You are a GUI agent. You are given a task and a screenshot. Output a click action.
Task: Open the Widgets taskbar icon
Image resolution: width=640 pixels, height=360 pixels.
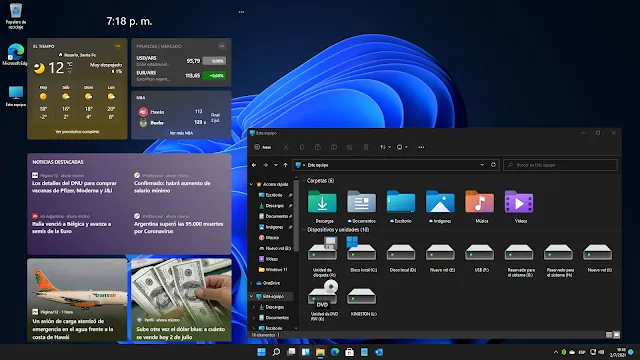[306, 352]
